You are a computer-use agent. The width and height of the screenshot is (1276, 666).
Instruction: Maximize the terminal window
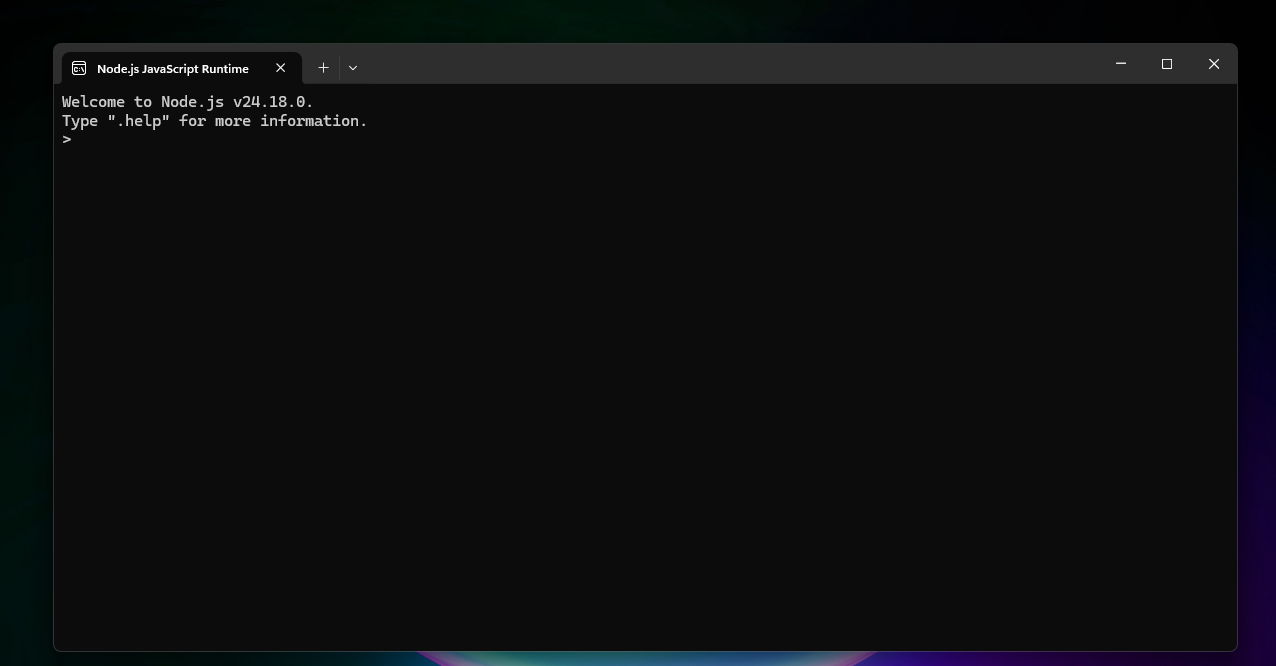(x=1167, y=64)
